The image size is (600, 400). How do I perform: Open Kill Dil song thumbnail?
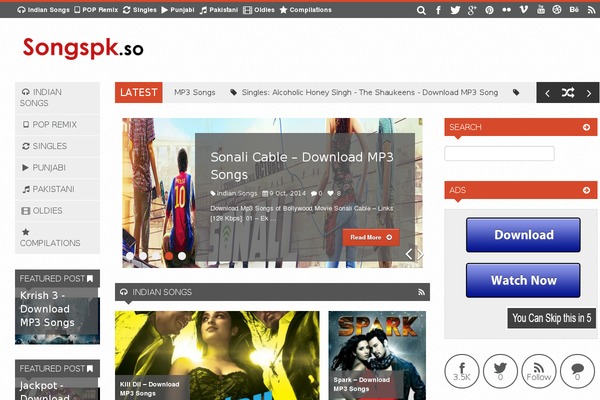[217, 356]
